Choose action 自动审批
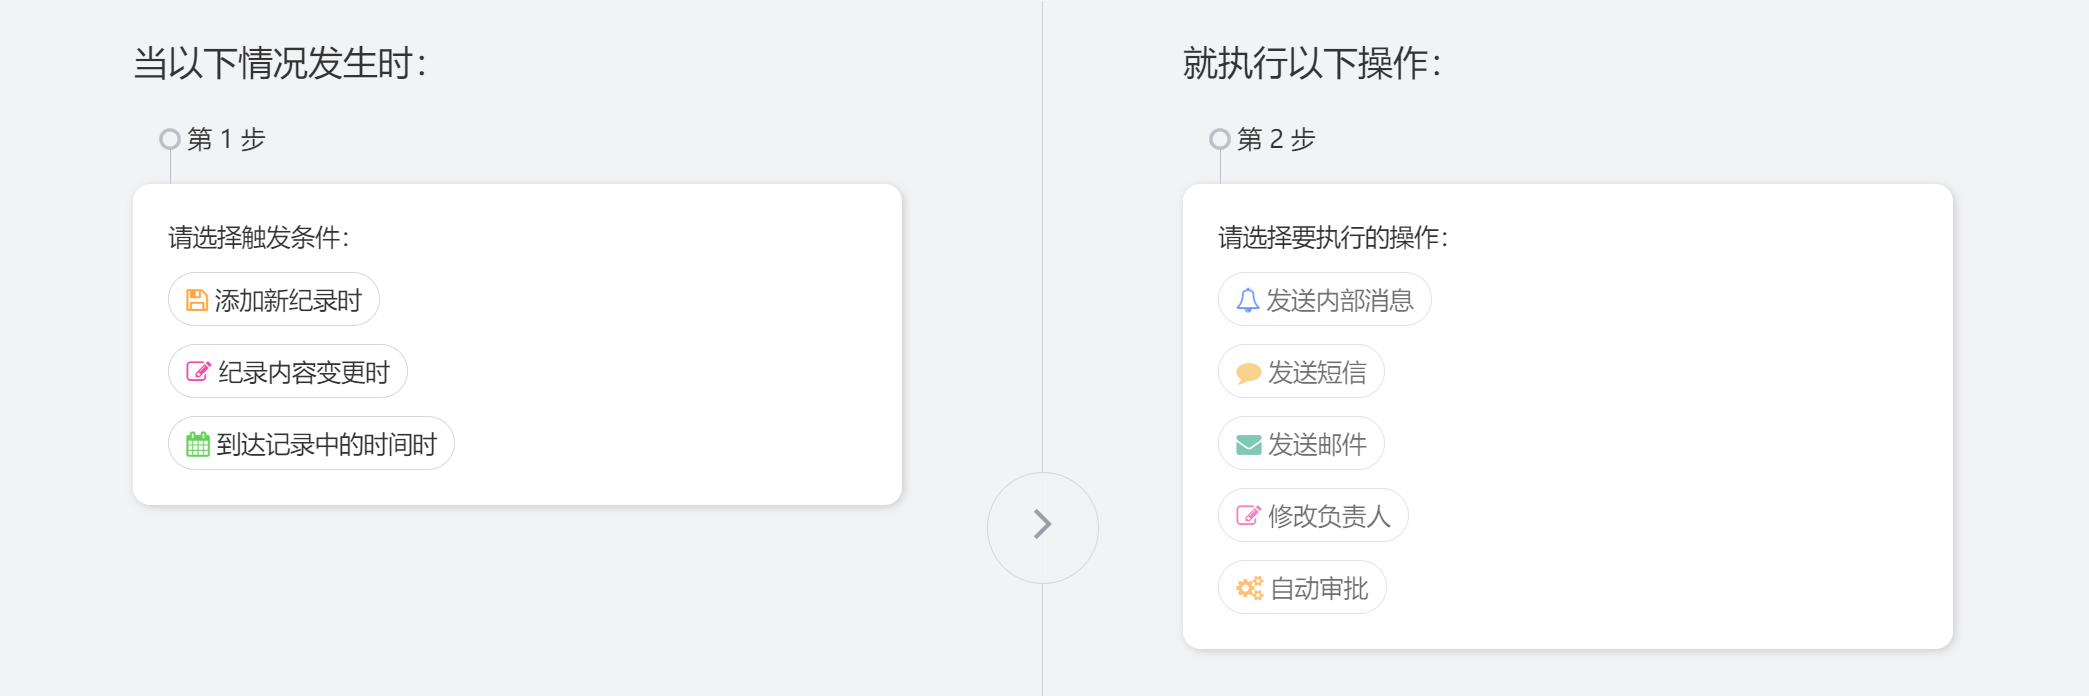Viewport: 2089px width, 696px height. click(1302, 587)
